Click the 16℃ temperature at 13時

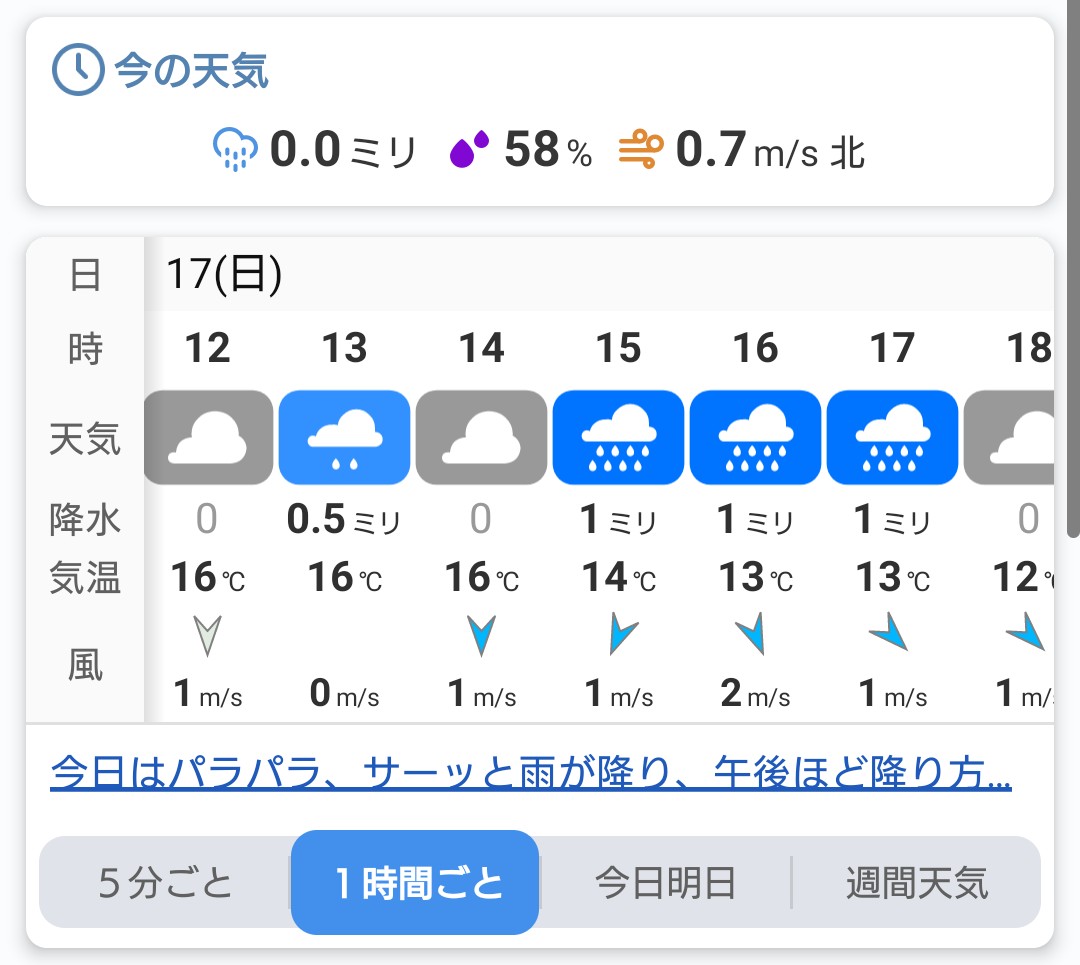coord(345,578)
